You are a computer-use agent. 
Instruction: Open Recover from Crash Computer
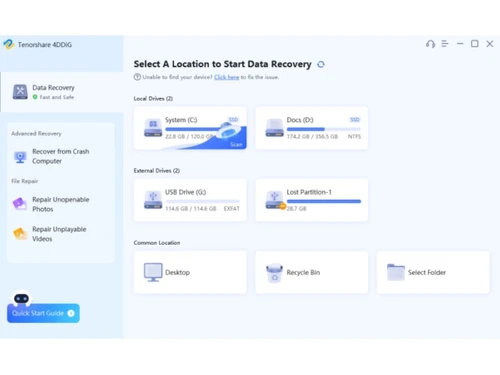click(61, 156)
